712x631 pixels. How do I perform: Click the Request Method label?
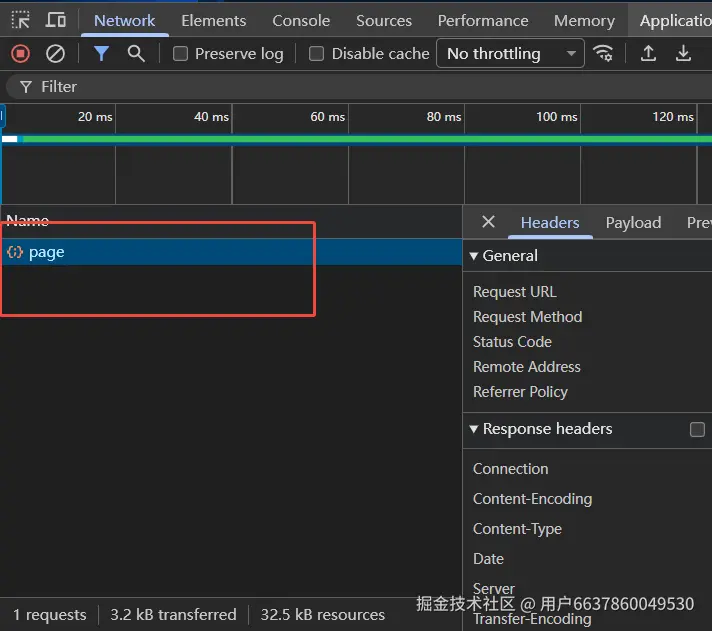(x=527, y=317)
